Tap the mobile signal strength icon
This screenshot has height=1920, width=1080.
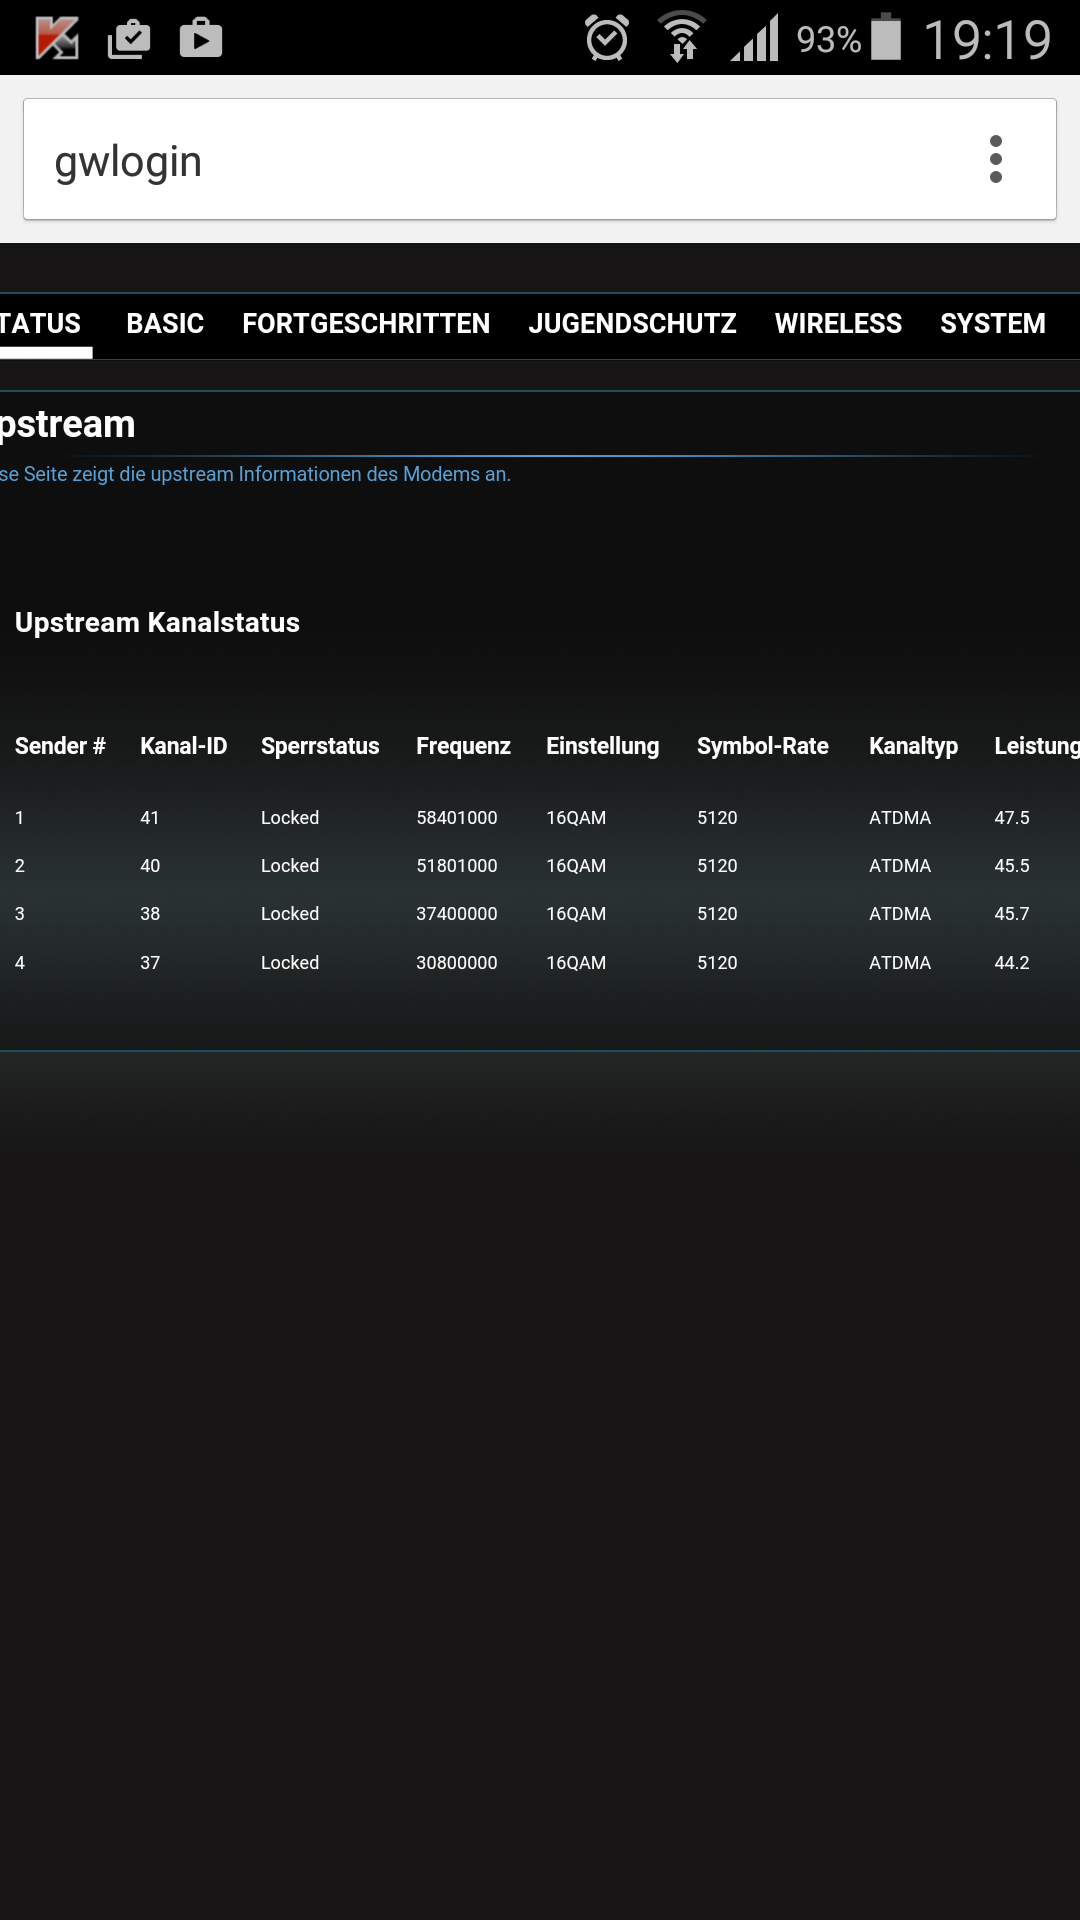(756, 39)
